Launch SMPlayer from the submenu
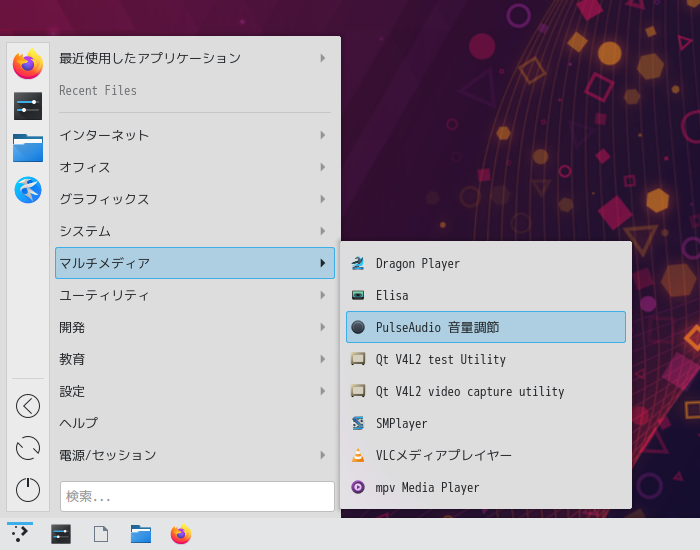Viewport: 700px width, 550px height. (486, 423)
